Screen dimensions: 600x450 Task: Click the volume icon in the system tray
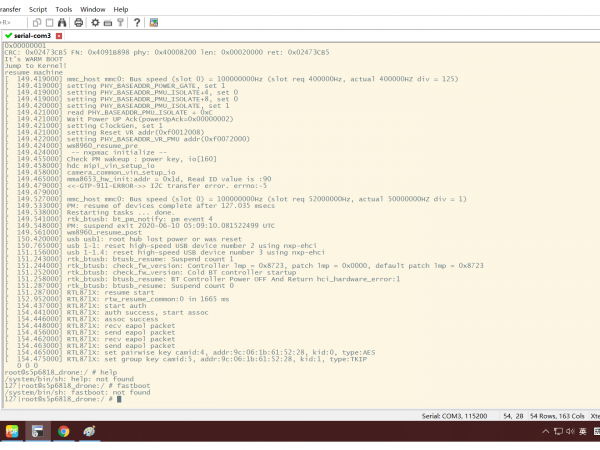[x=570, y=432]
